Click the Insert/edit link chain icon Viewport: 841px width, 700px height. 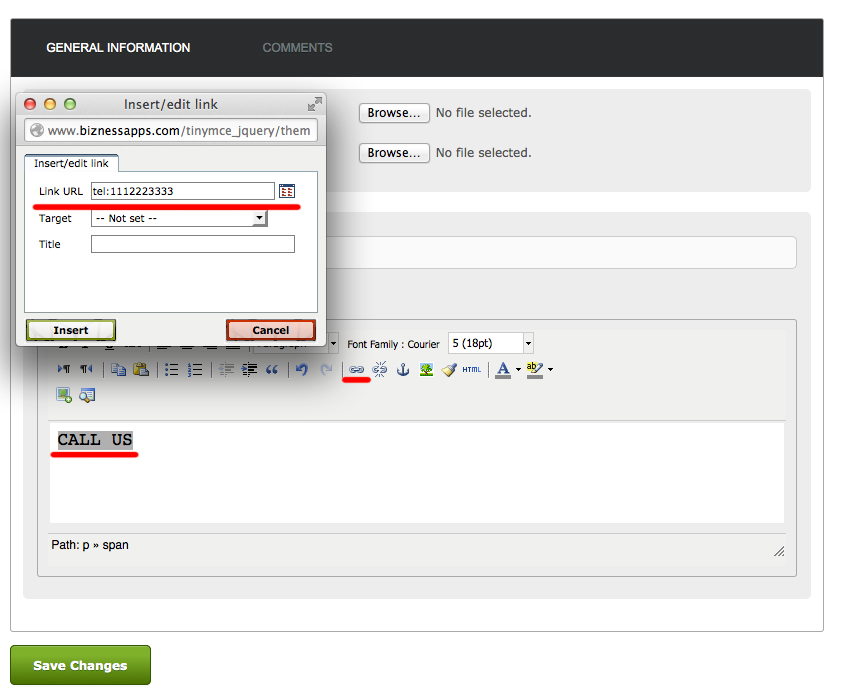pyautogui.click(x=357, y=370)
